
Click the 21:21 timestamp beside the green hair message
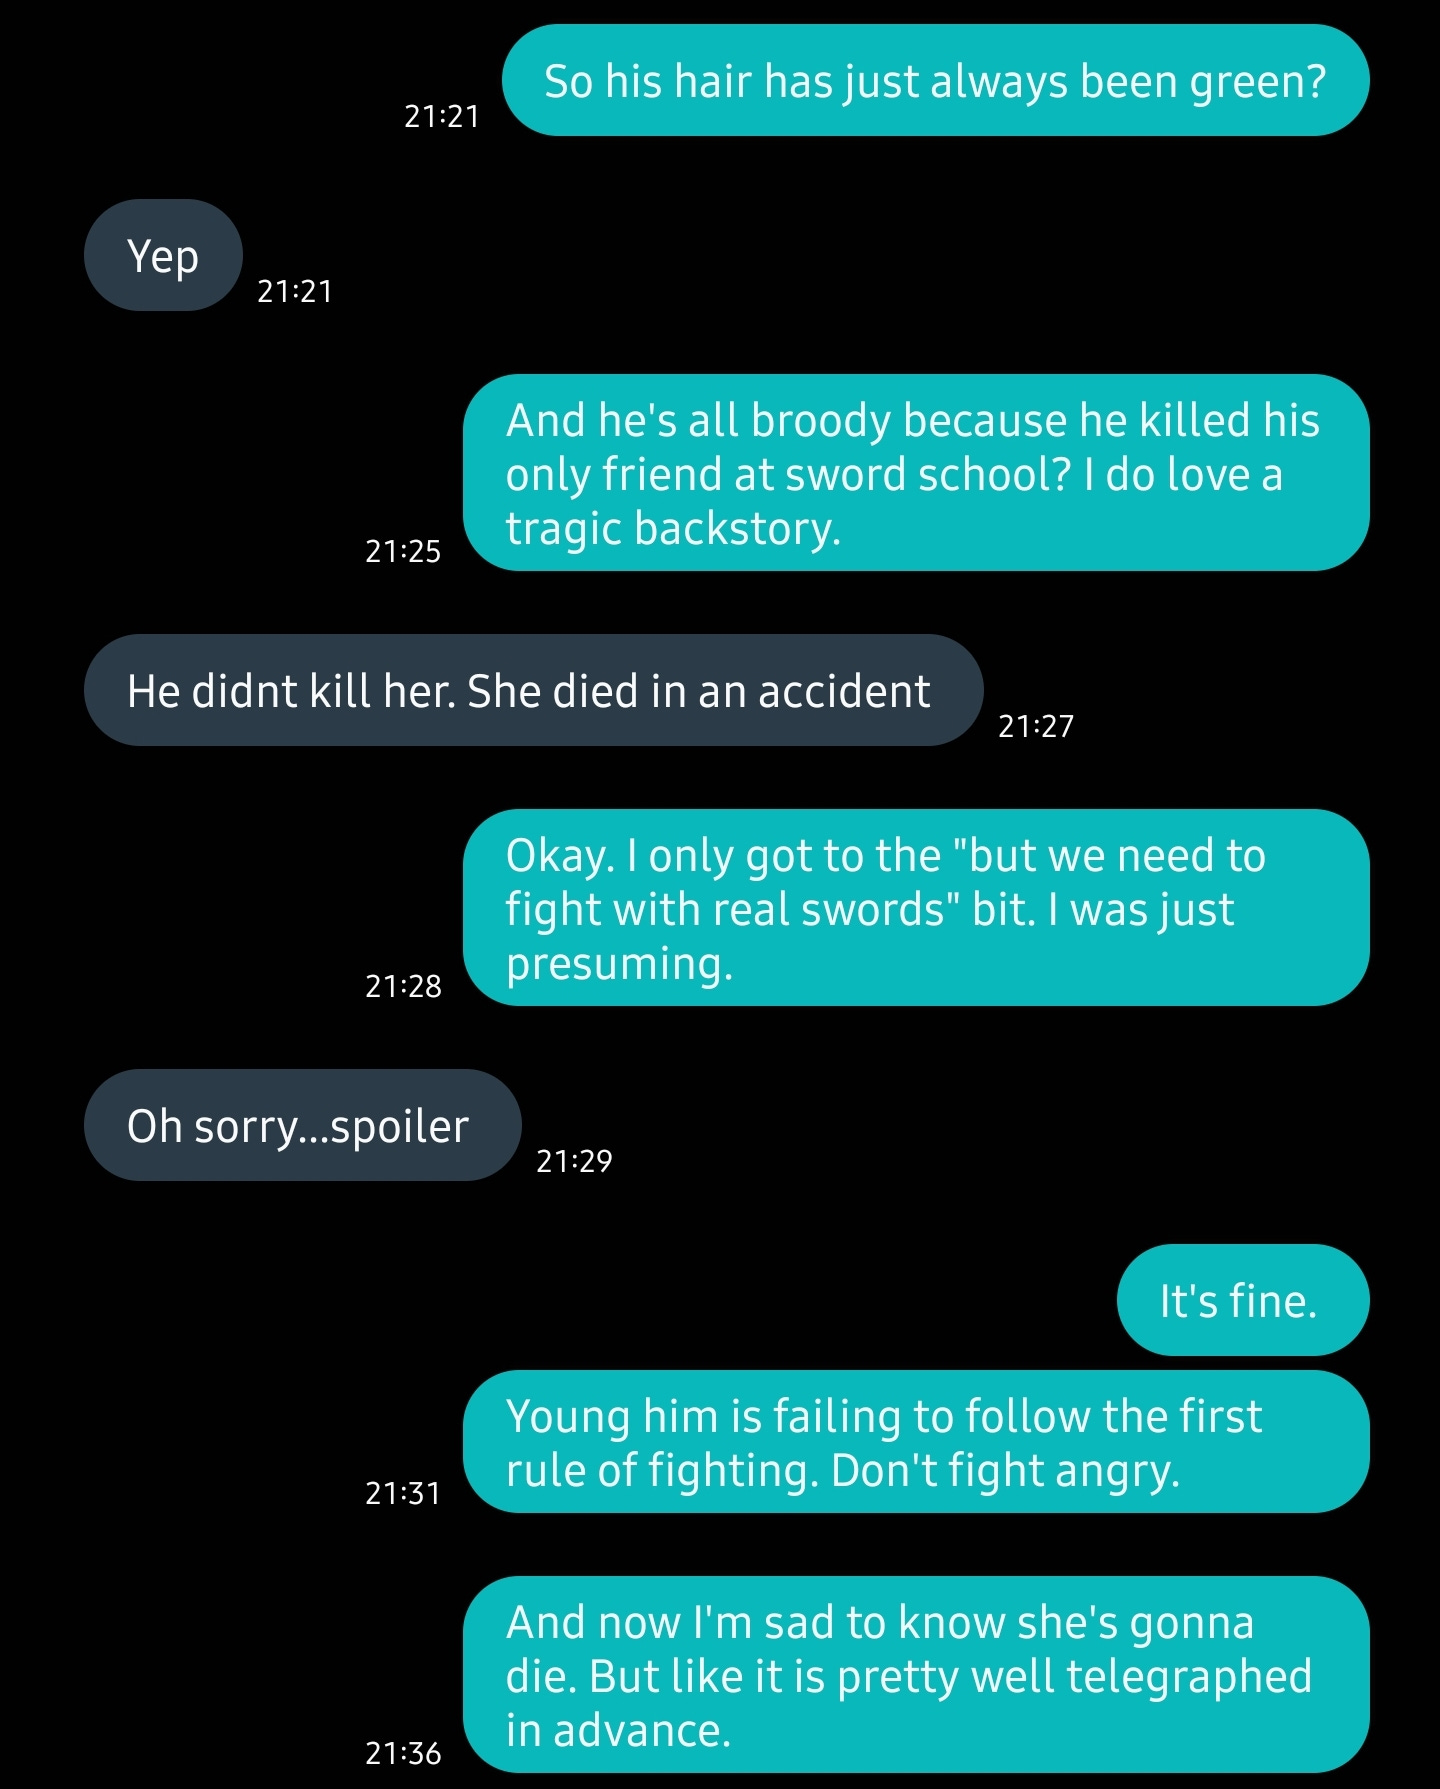pos(442,117)
